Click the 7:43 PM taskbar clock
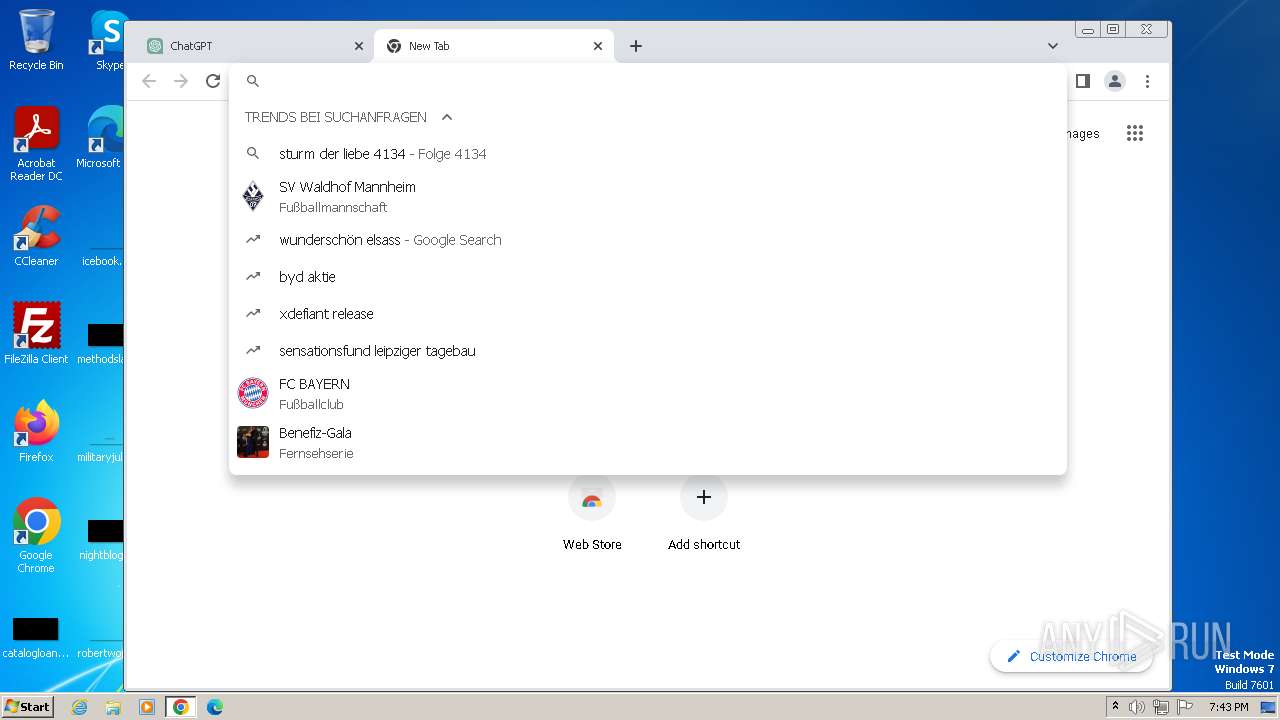1280x720 pixels. pyautogui.click(x=1228, y=707)
